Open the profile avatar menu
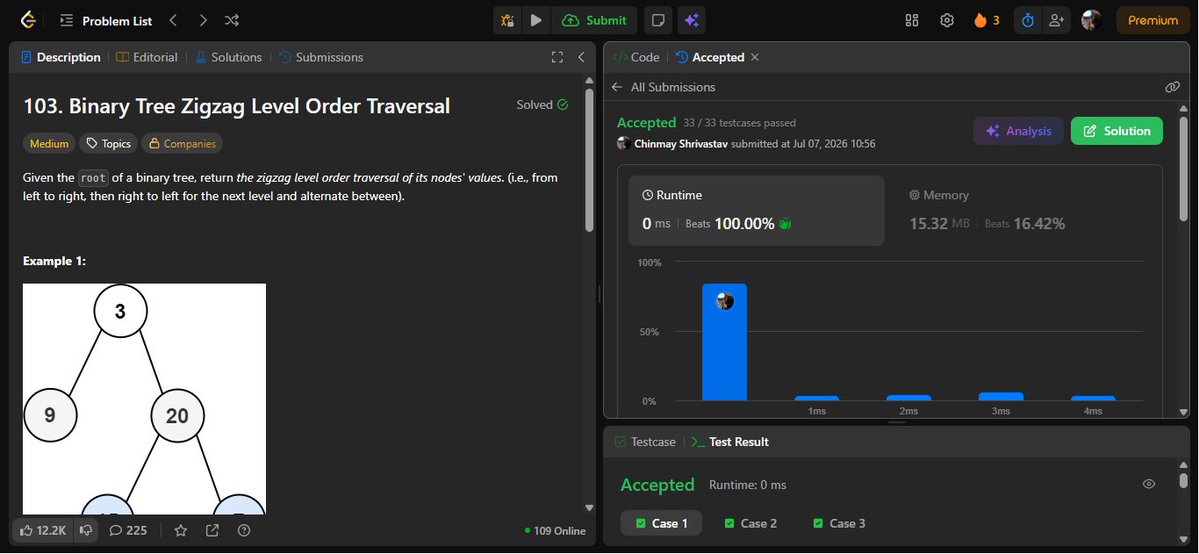This screenshot has height=554, width=1199. click(x=1091, y=21)
